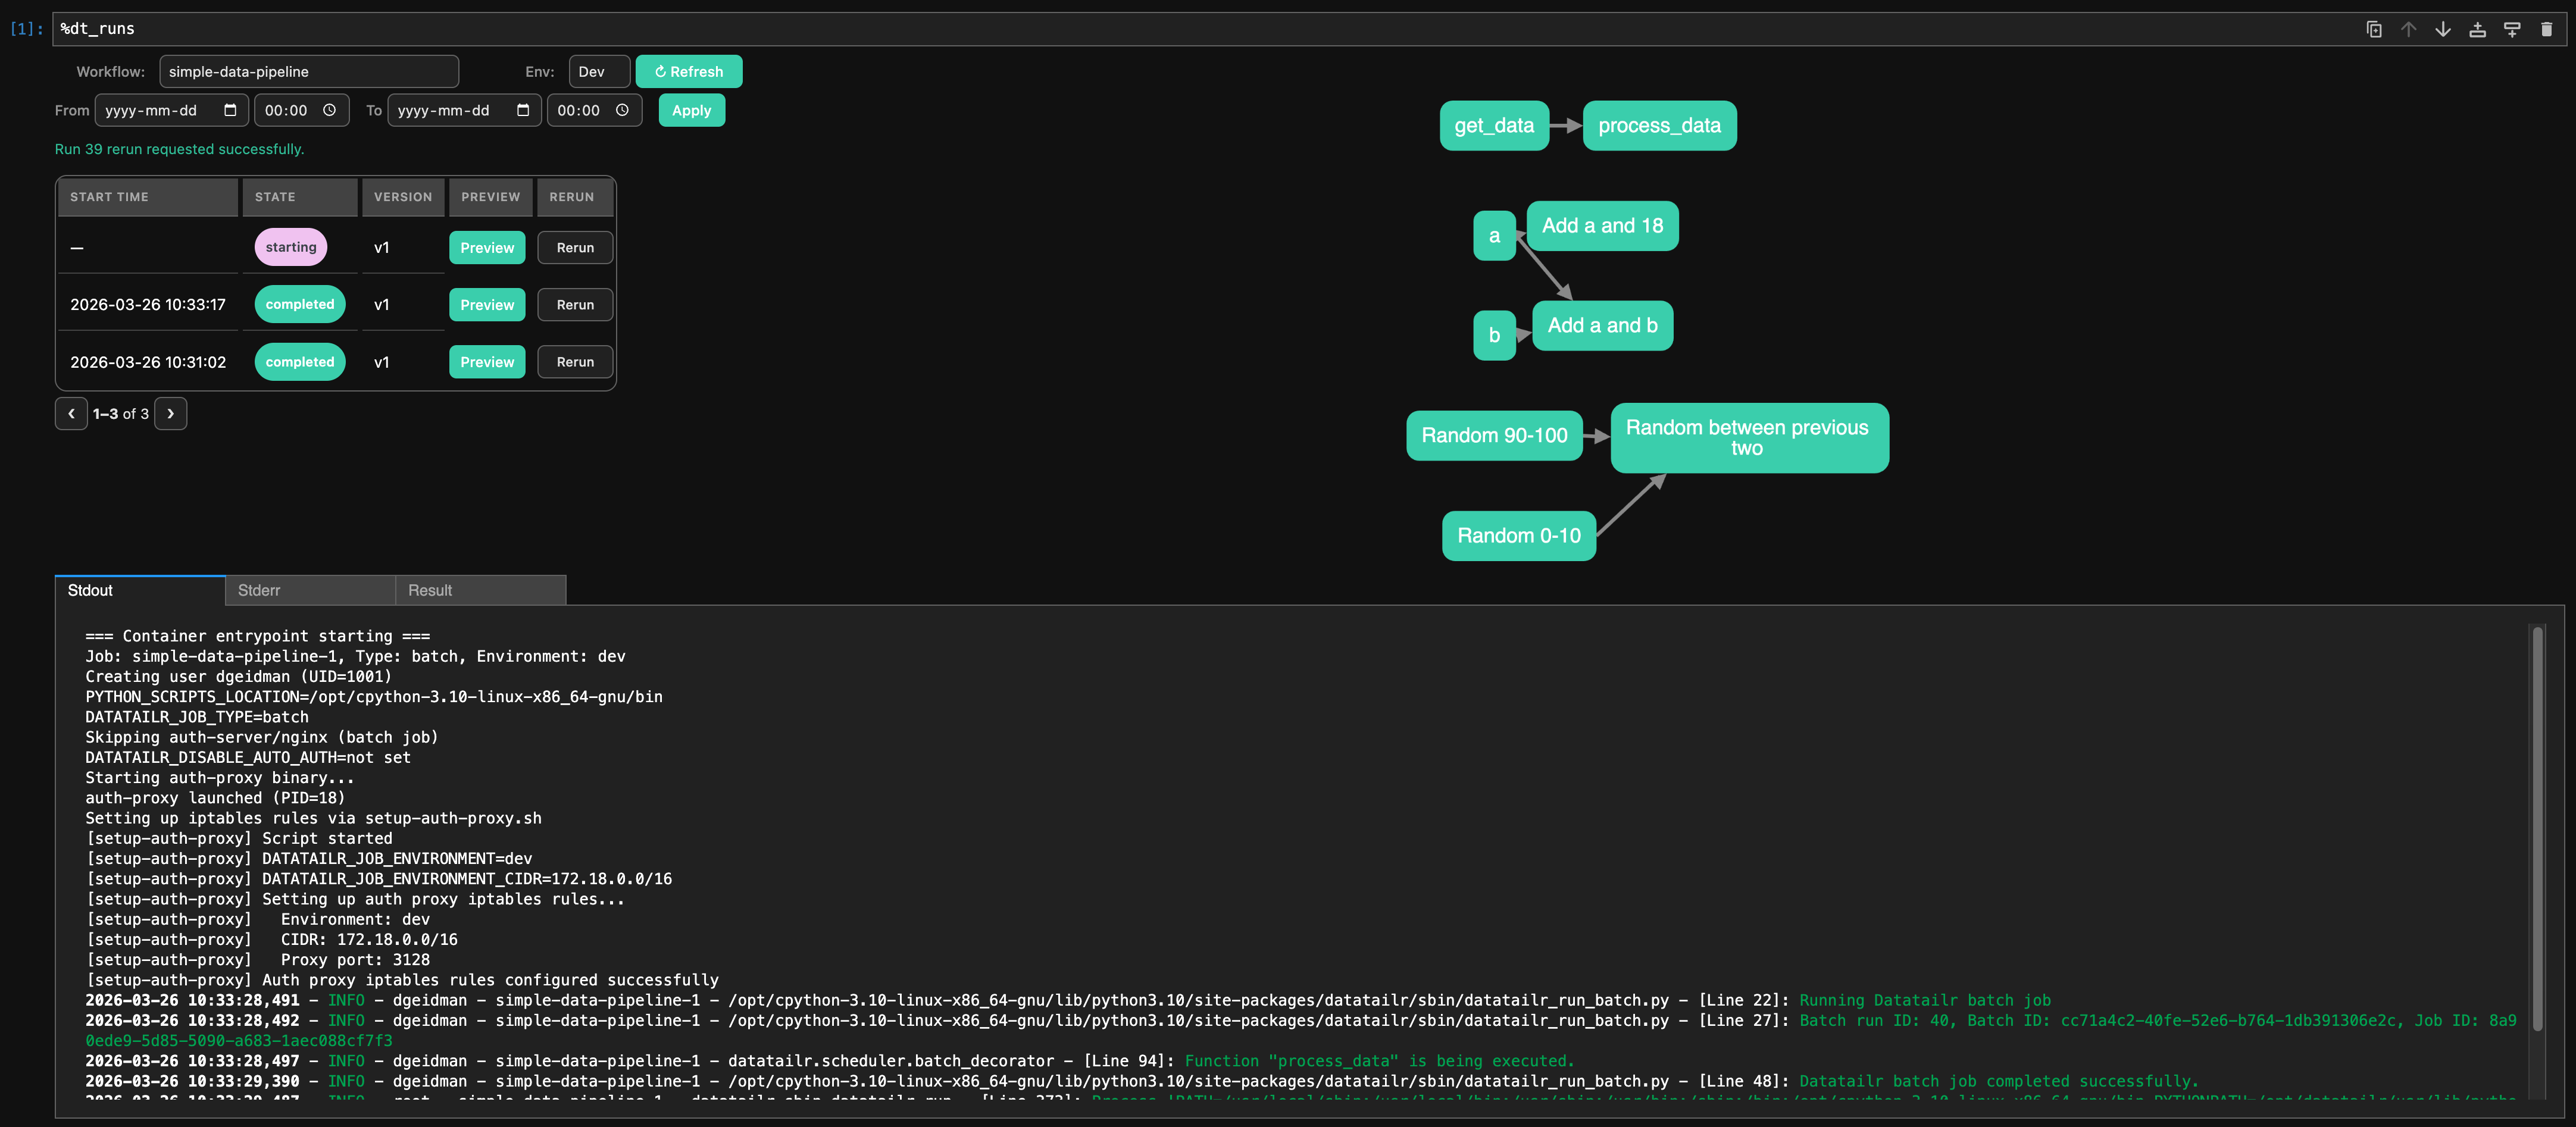Open the To time clock picker

tap(622, 110)
